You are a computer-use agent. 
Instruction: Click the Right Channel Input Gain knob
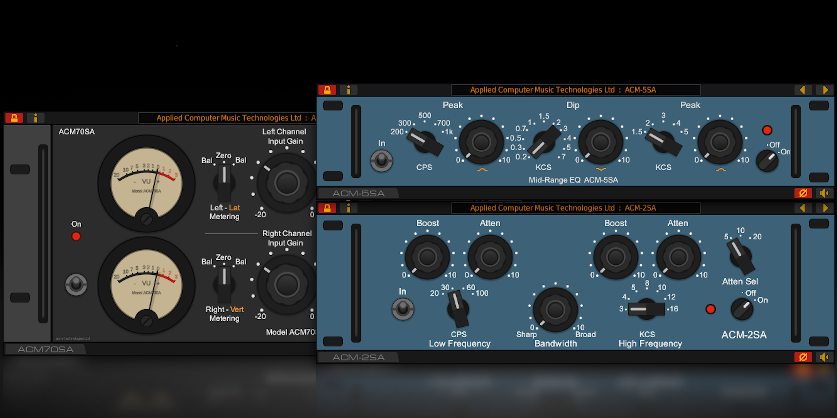pyautogui.click(x=287, y=284)
